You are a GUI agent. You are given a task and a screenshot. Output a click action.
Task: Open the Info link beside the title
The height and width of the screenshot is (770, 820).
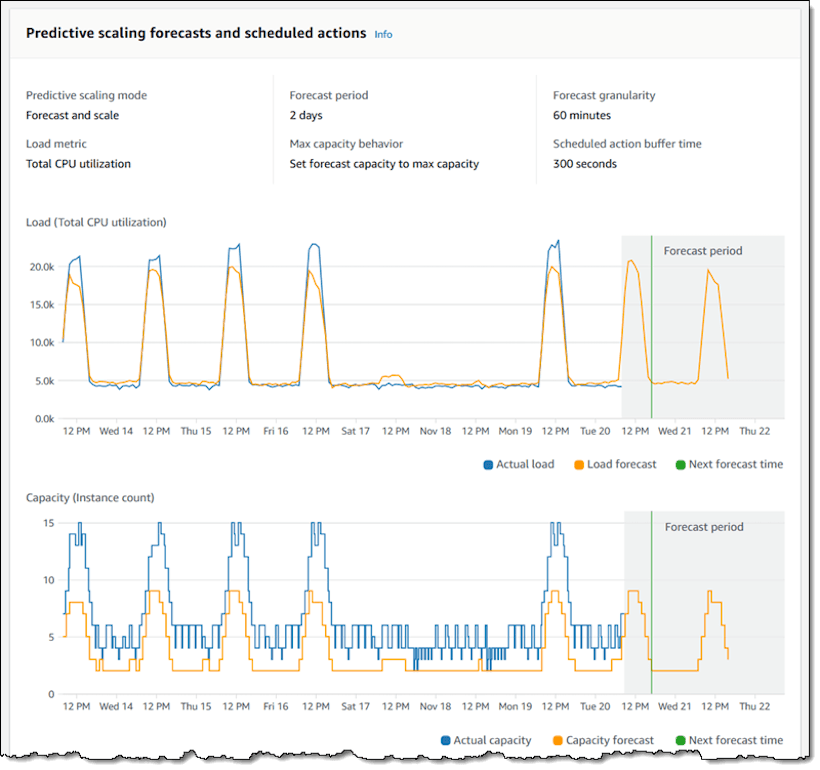click(x=383, y=33)
